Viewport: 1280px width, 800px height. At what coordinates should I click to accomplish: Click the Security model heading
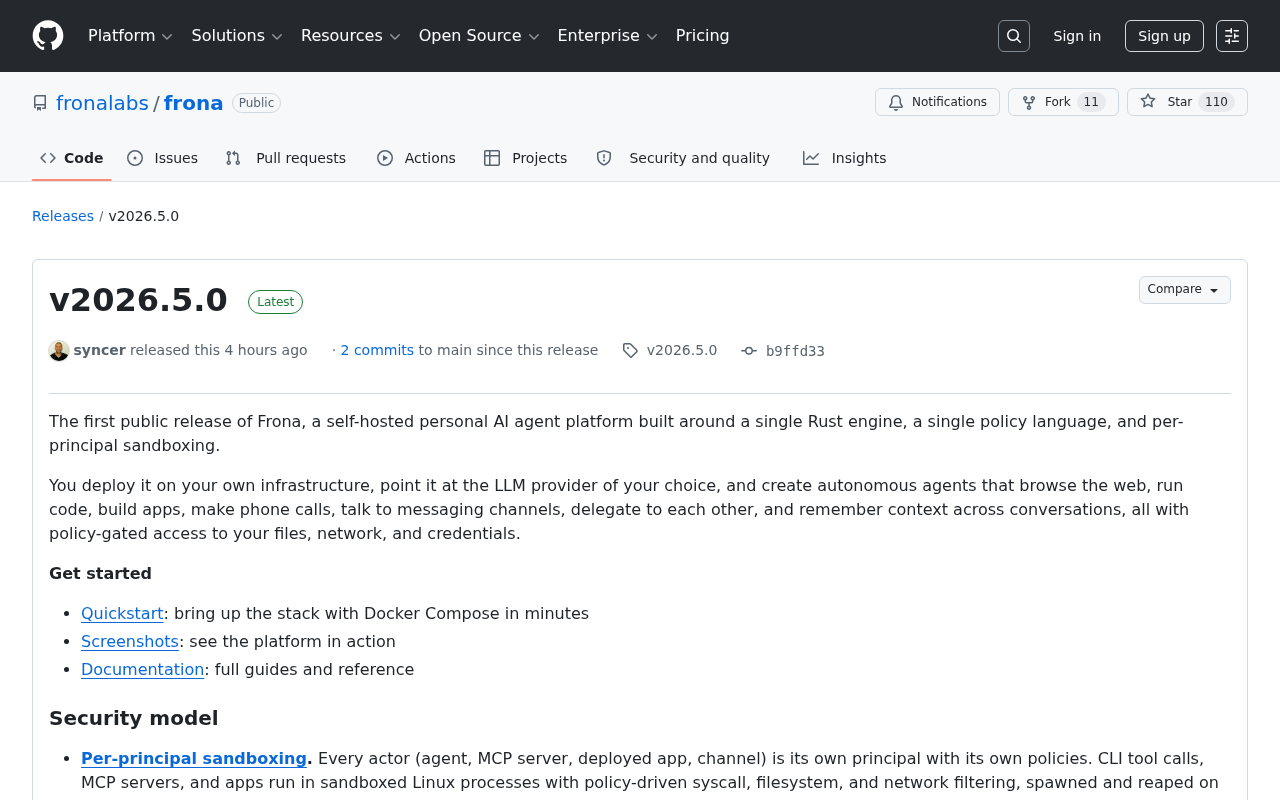(134, 718)
